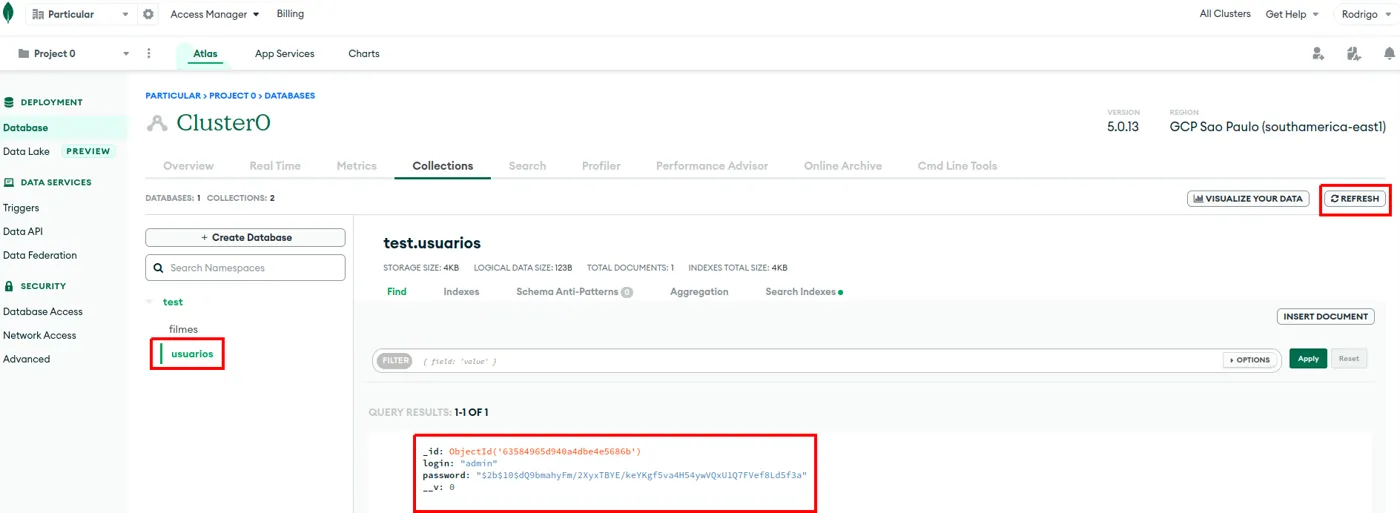Switch to the Atlas tab

coord(205,53)
